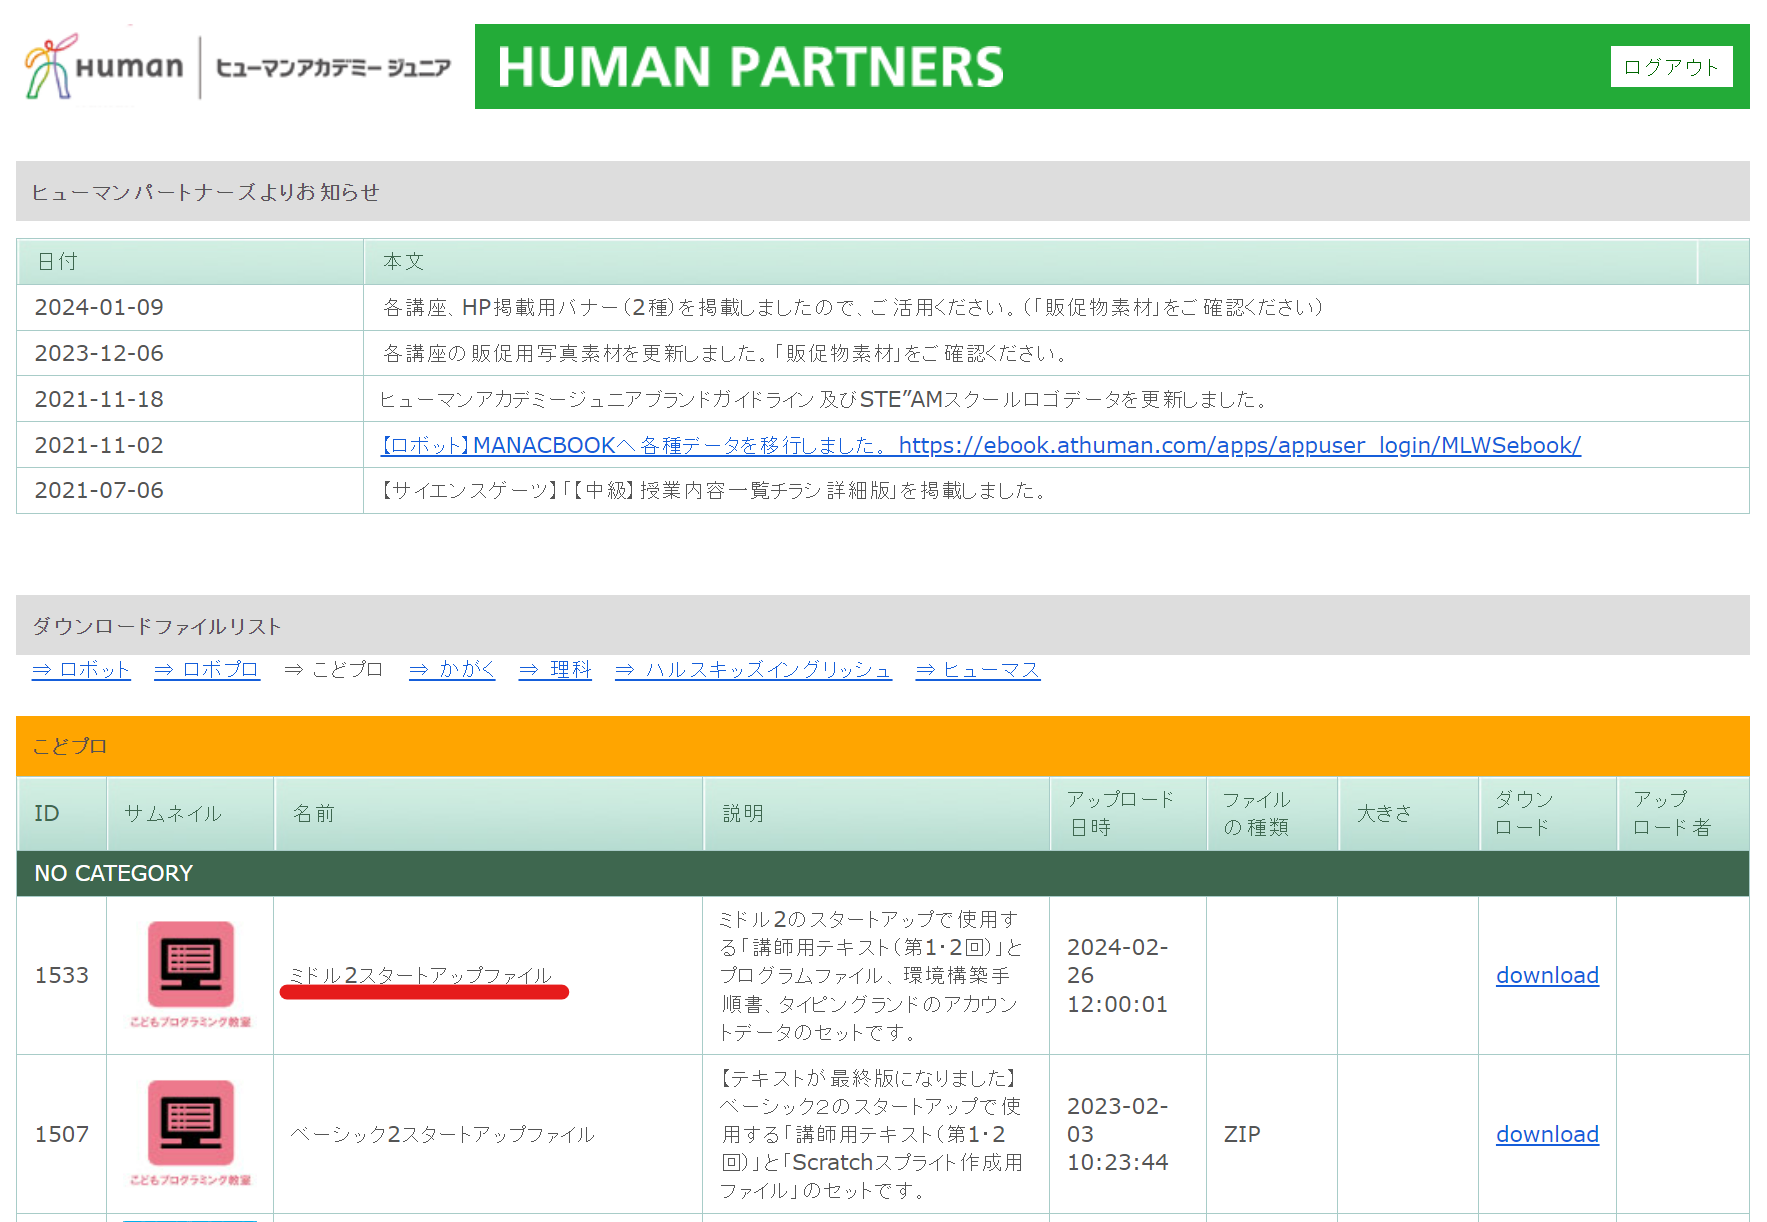Go to the かがく category
The width and height of the screenshot is (1767, 1222).
pos(452,669)
